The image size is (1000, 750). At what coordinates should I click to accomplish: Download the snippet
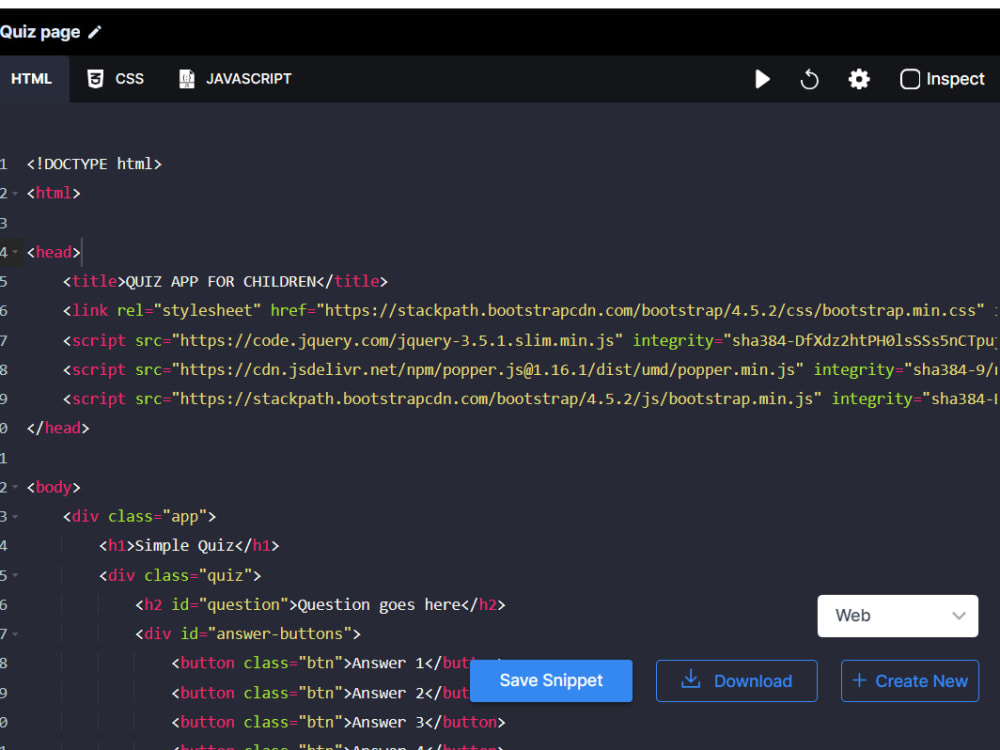737,680
